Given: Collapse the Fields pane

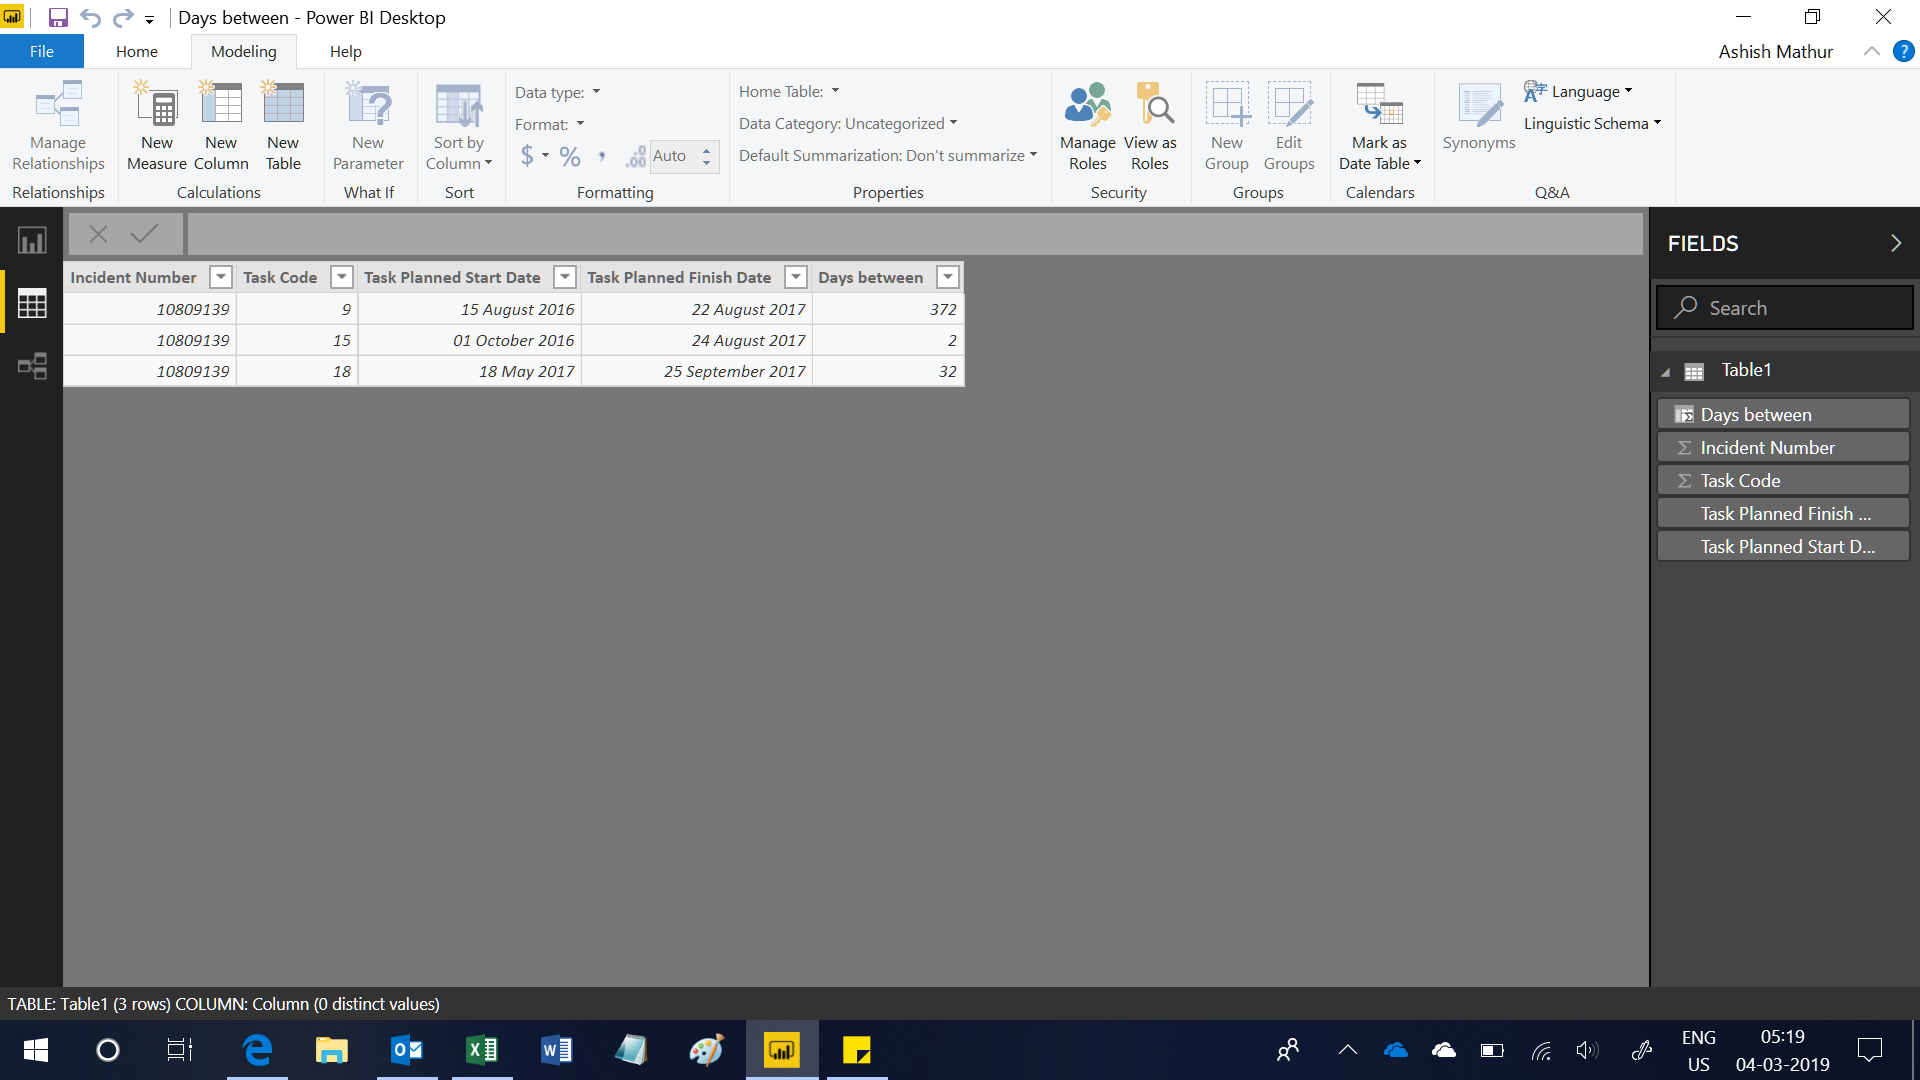Looking at the screenshot, I should [1895, 243].
